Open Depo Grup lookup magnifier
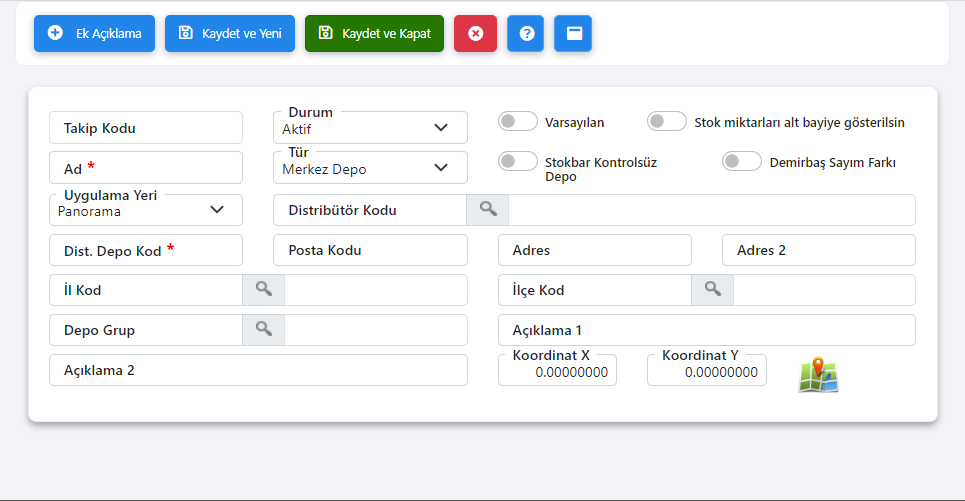The height and width of the screenshot is (501, 965). [263, 330]
